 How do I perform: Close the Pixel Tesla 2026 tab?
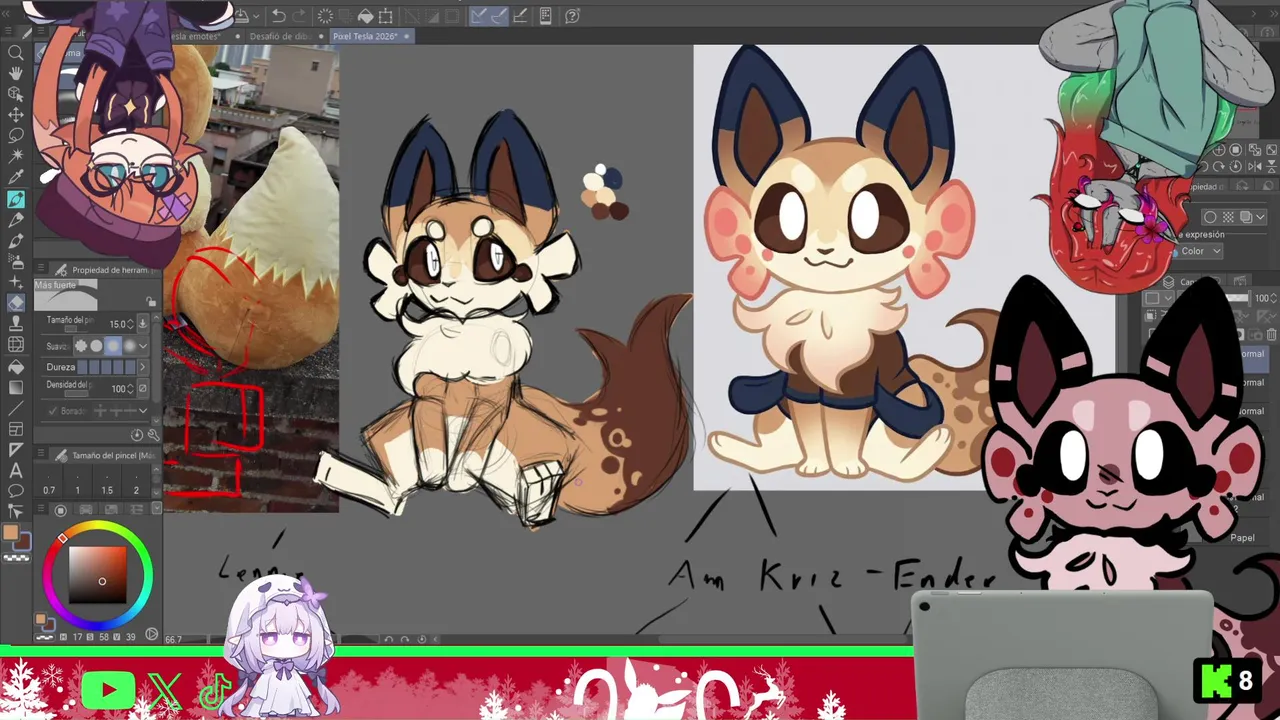tap(406, 36)
